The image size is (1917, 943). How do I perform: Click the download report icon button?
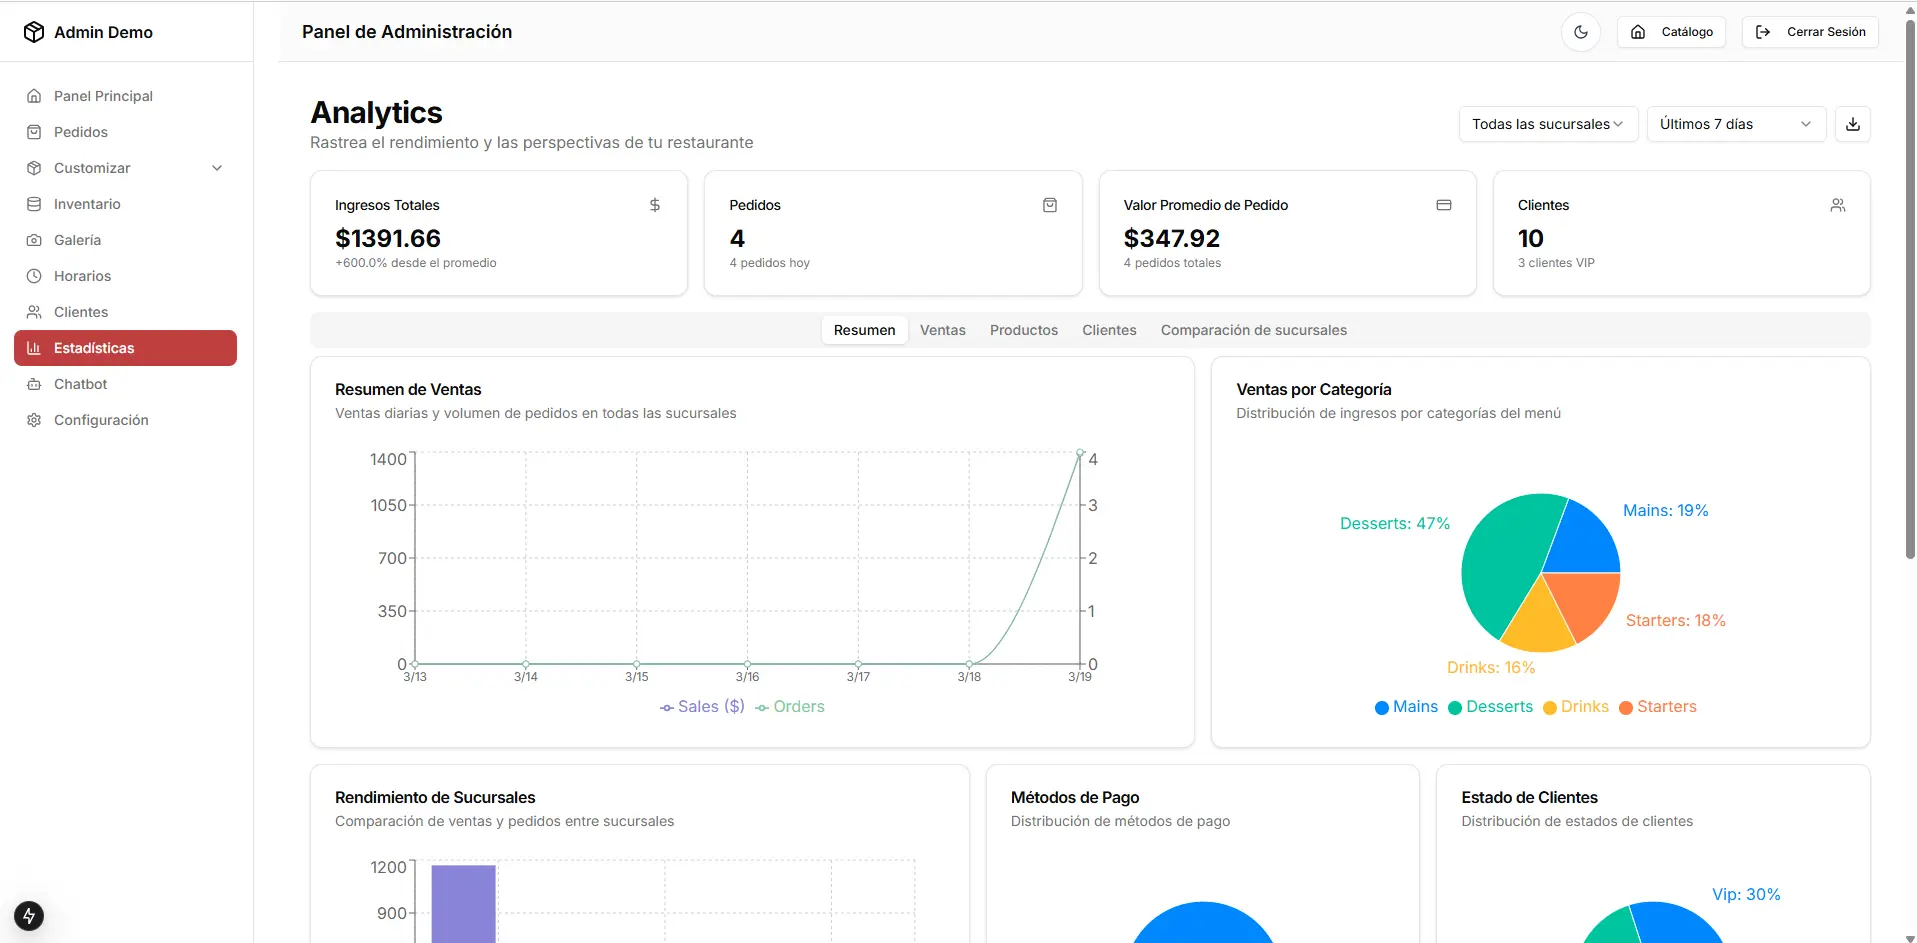pyautogui.click(x=1852, y=124)
